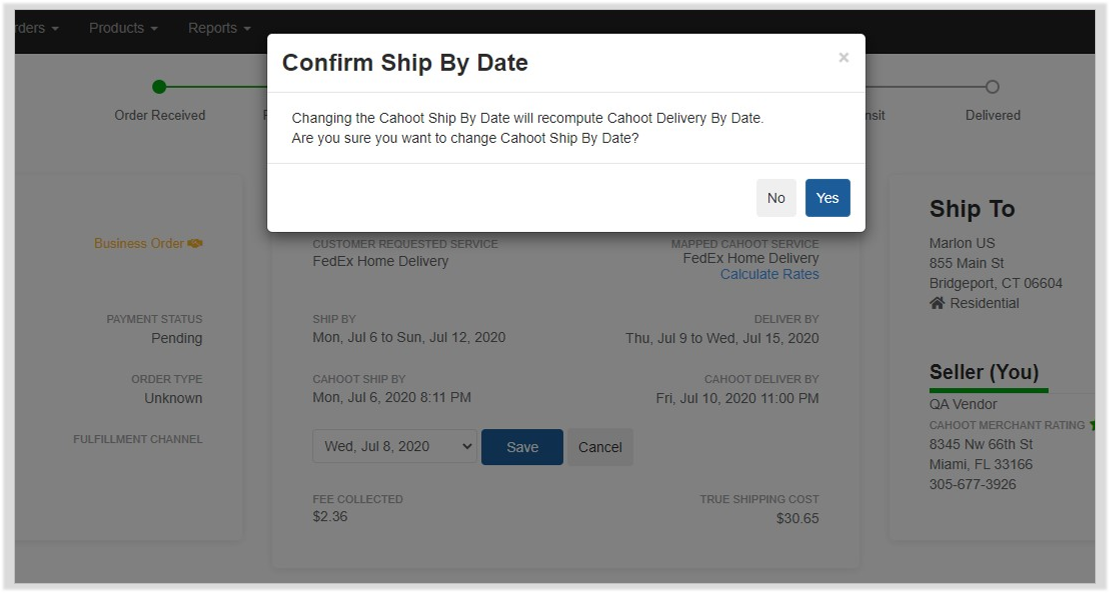The image size is (1110, 593).
Task: Click the Cahoot Merchant Rating star icon
Action: click(1092, 425)
